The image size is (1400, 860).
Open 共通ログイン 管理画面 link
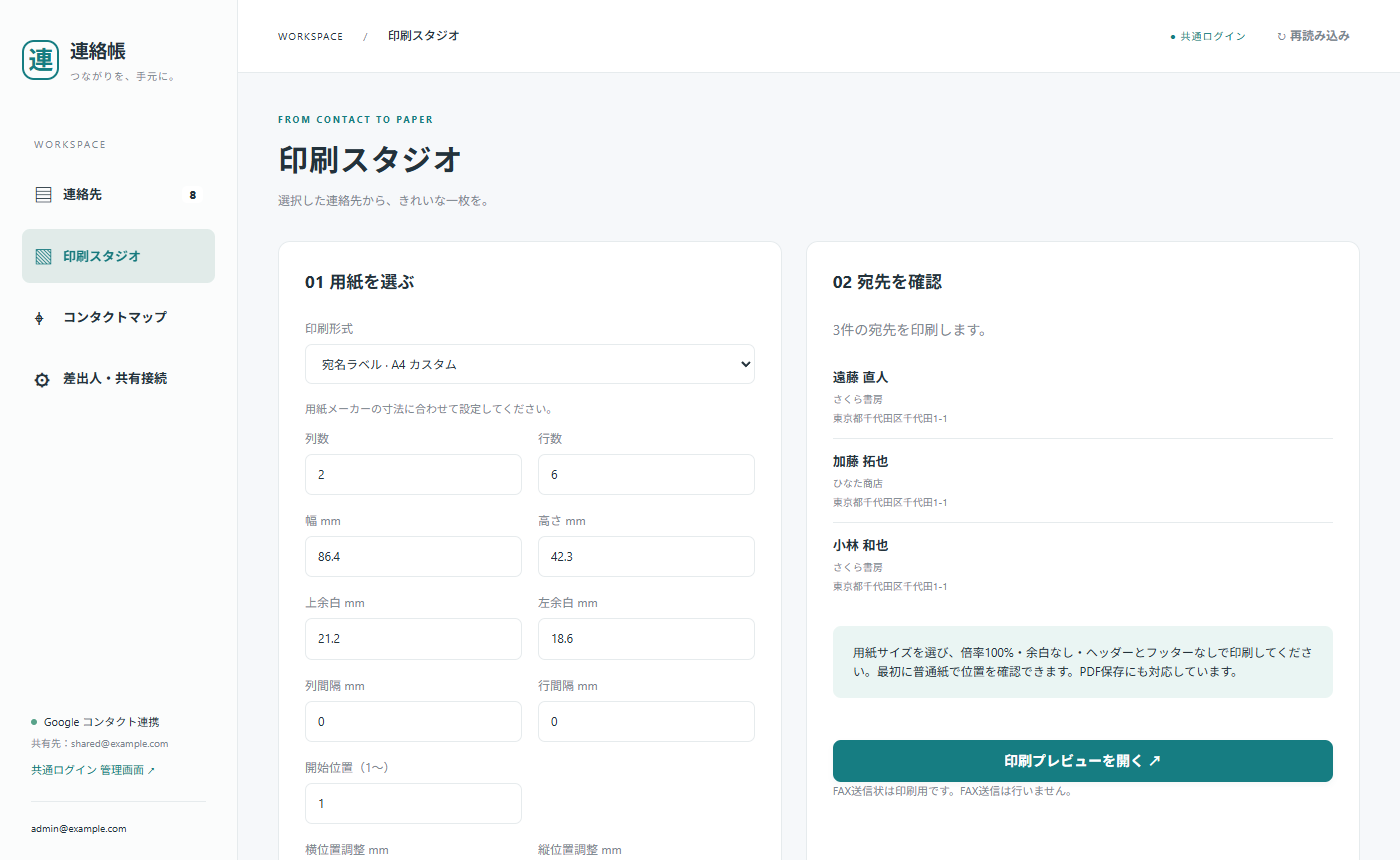93,770
